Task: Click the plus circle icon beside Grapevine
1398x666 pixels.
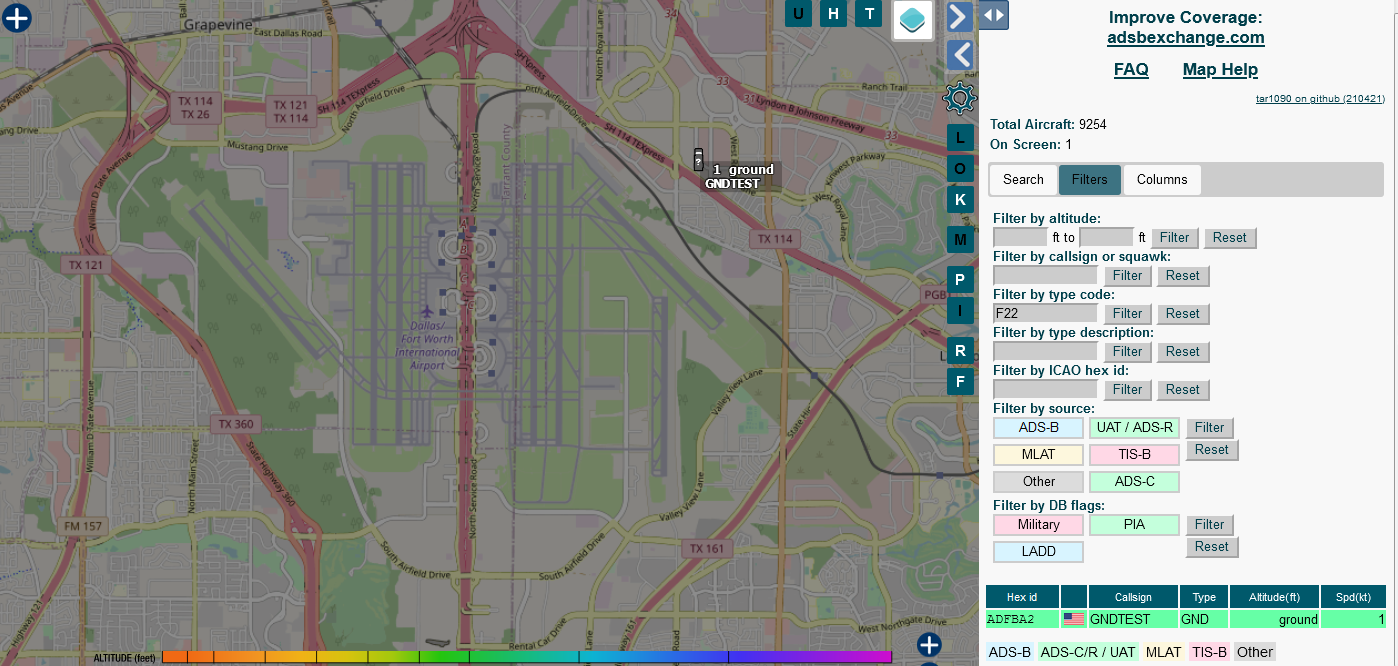Action: pos(17,18)
